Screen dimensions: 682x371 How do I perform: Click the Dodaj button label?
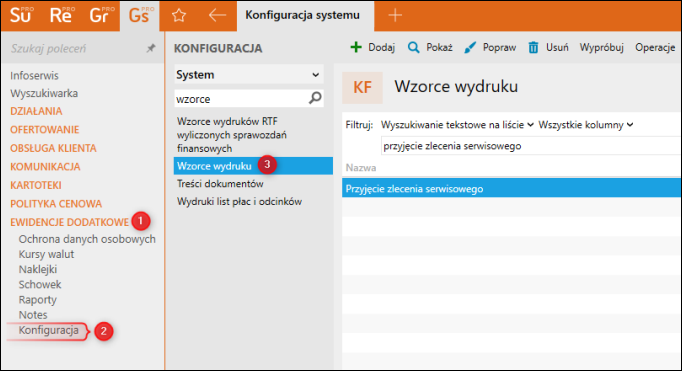click(381, 47)
